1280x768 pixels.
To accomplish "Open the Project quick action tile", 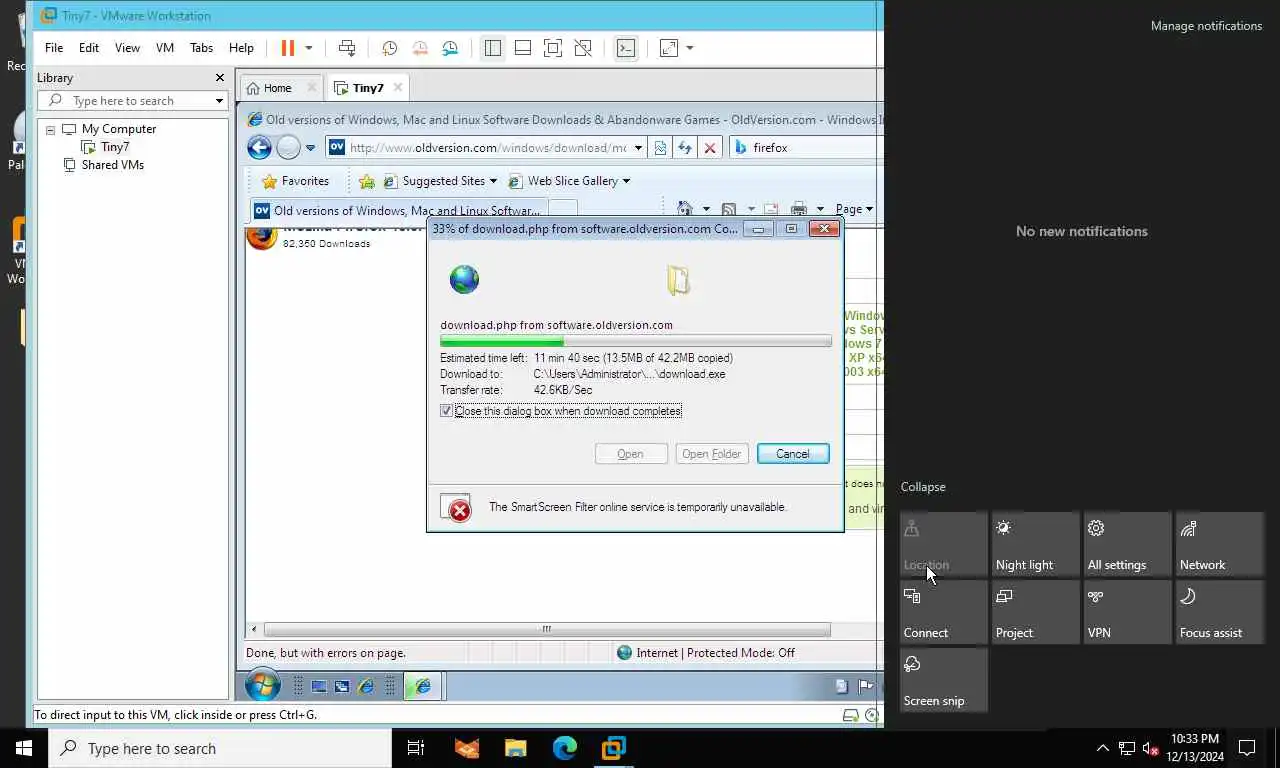I will tap(1036, 612).
